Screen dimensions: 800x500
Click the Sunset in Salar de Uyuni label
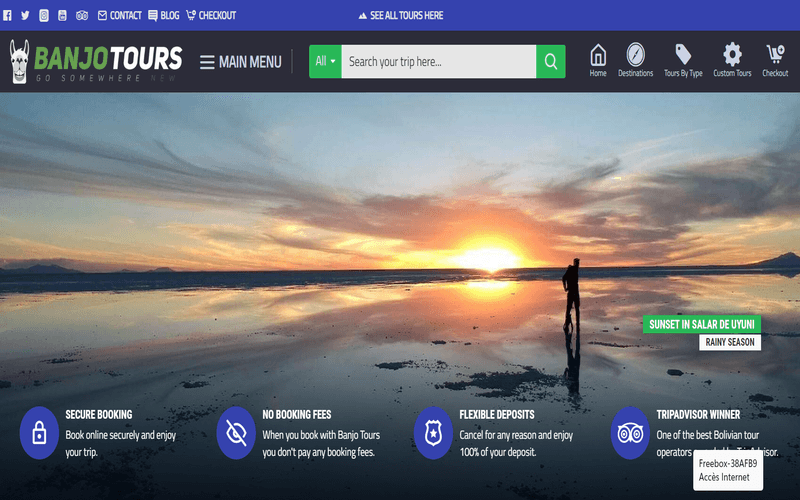point(702,324)
